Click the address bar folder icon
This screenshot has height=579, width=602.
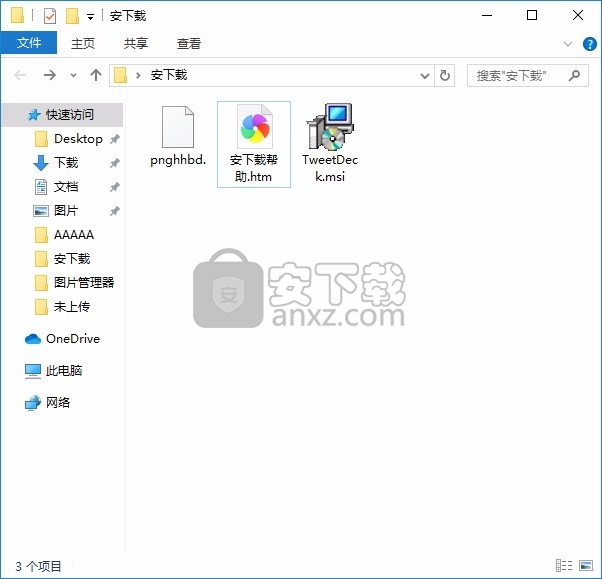click(121, 75)
